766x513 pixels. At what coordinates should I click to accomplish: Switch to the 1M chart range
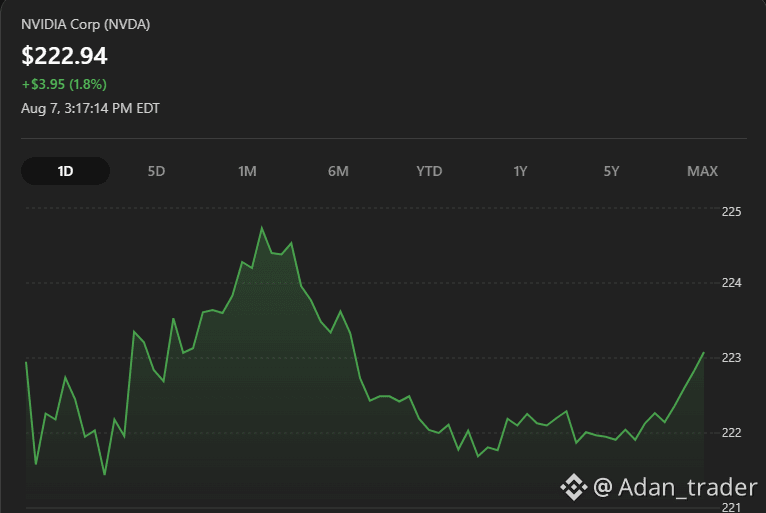[247, 171]
